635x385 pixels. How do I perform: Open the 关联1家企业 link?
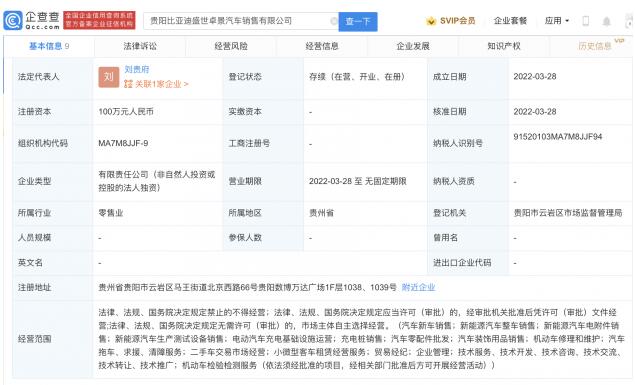pyautogui.click(x=156, y=84)
